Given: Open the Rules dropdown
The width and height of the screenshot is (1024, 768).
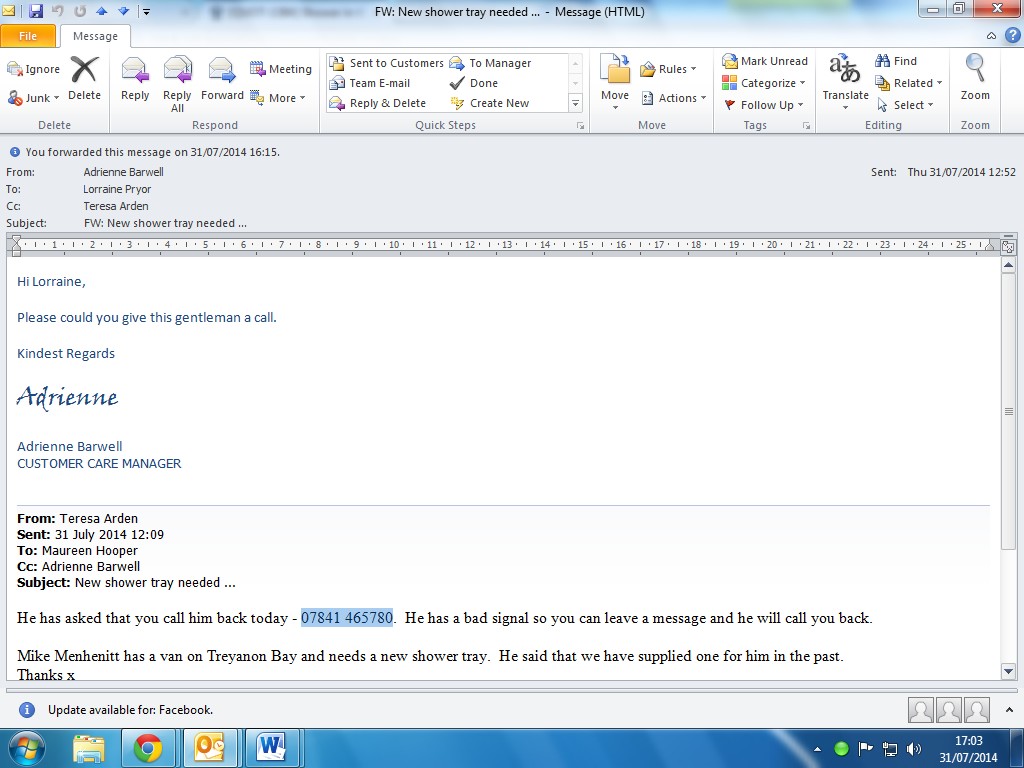Looking at the screenshot, I should [668, 69].
